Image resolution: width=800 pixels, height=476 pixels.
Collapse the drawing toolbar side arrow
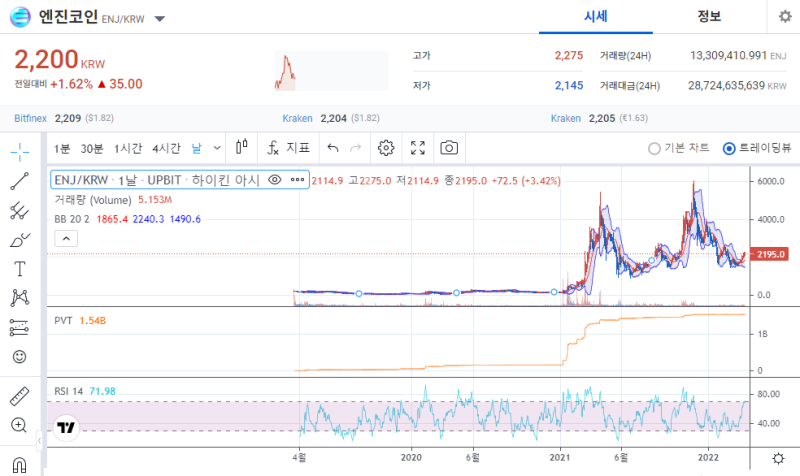(x=39, y=440)
